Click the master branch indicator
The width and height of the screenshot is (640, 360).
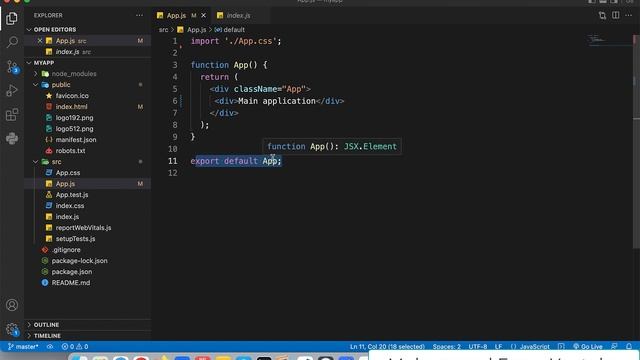pos(23,347)
